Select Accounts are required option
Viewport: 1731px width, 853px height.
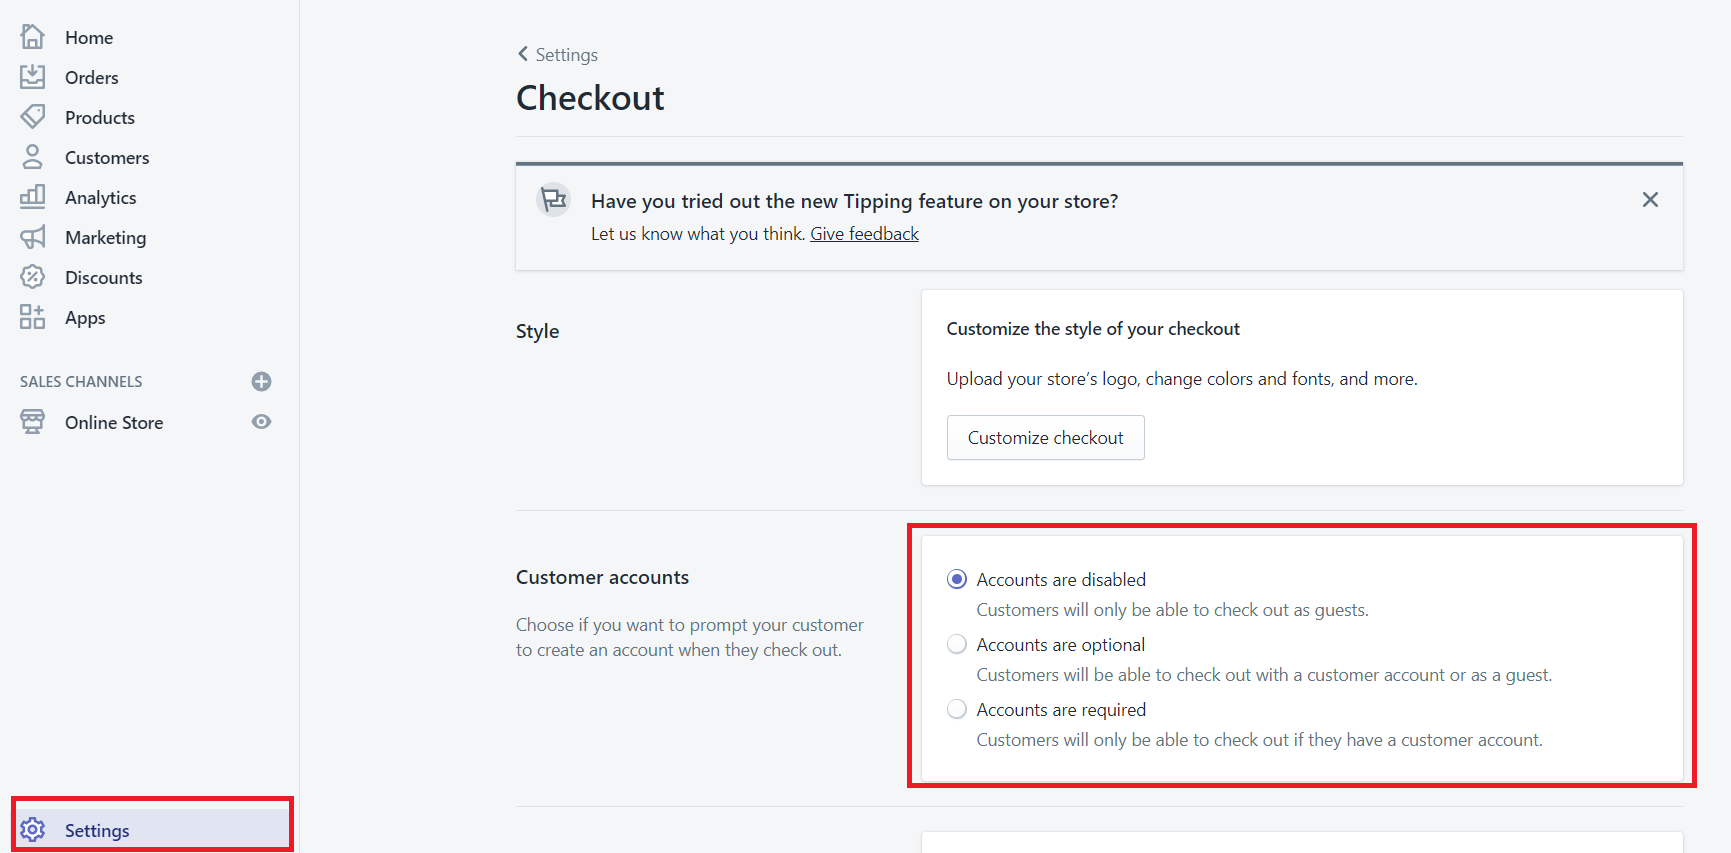[957, 709]
